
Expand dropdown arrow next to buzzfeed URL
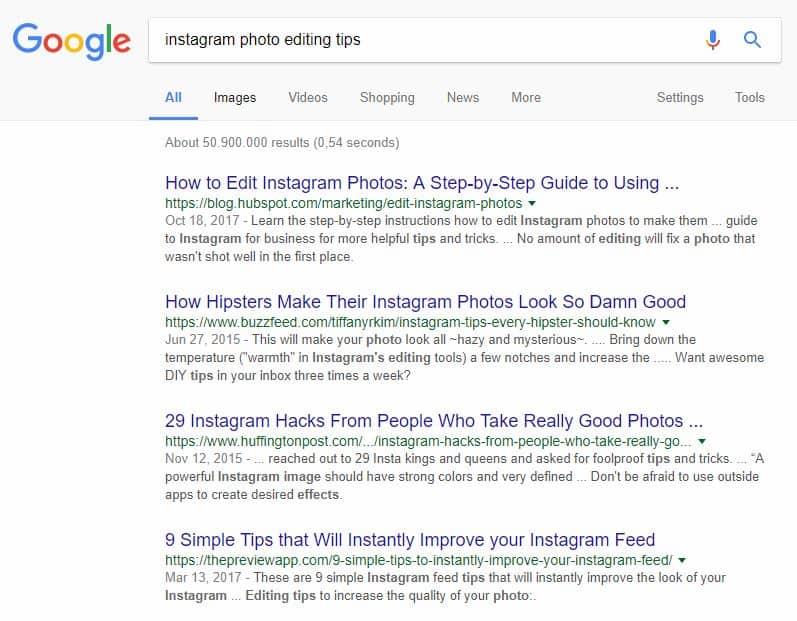coord(666,322)
